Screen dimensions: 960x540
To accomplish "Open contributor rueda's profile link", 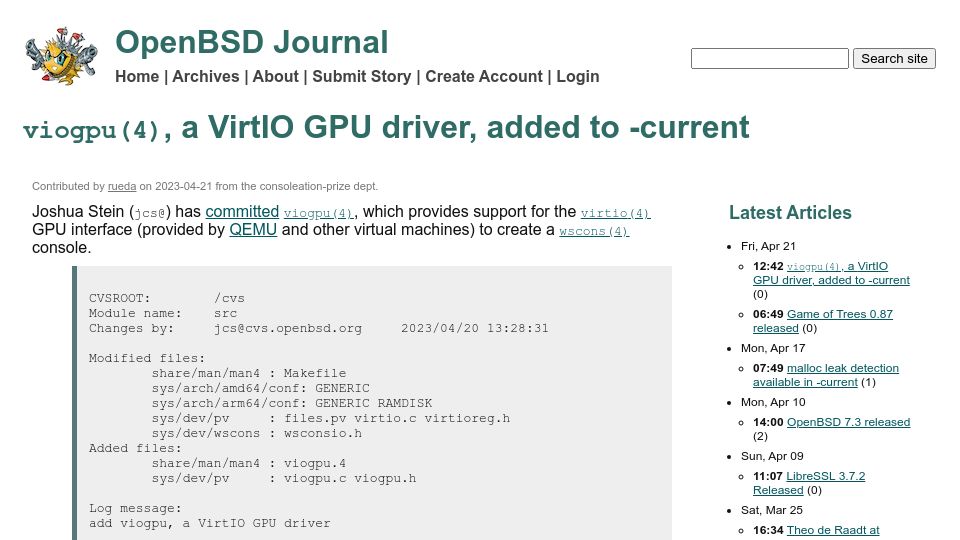I will tap(122, 186).
